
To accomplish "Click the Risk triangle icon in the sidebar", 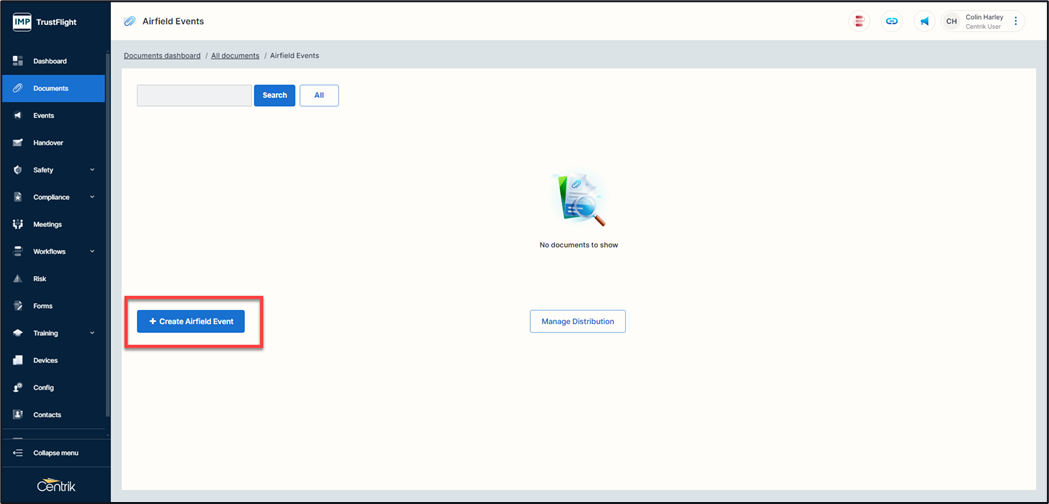I will point(18,278).
